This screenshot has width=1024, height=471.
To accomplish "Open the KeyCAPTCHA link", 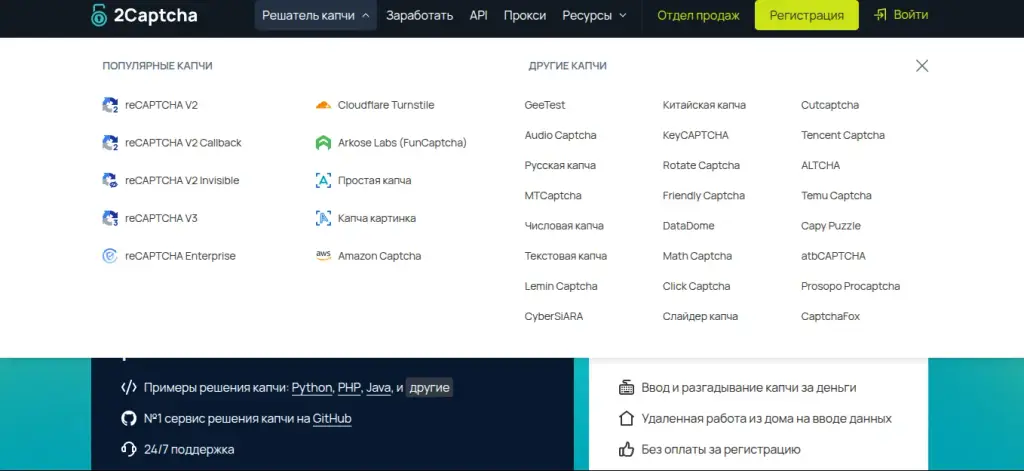I will click(696, 135).
